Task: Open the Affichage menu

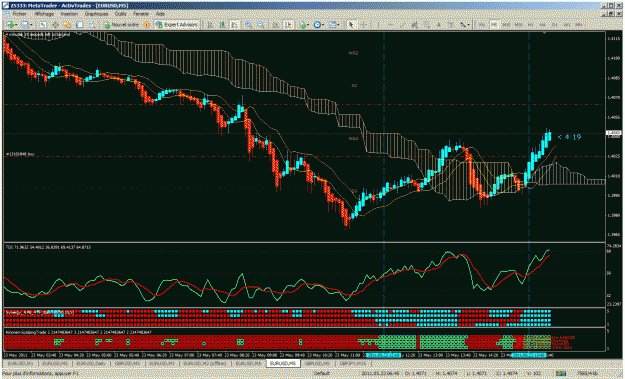Action: click(x=44, y=14)
